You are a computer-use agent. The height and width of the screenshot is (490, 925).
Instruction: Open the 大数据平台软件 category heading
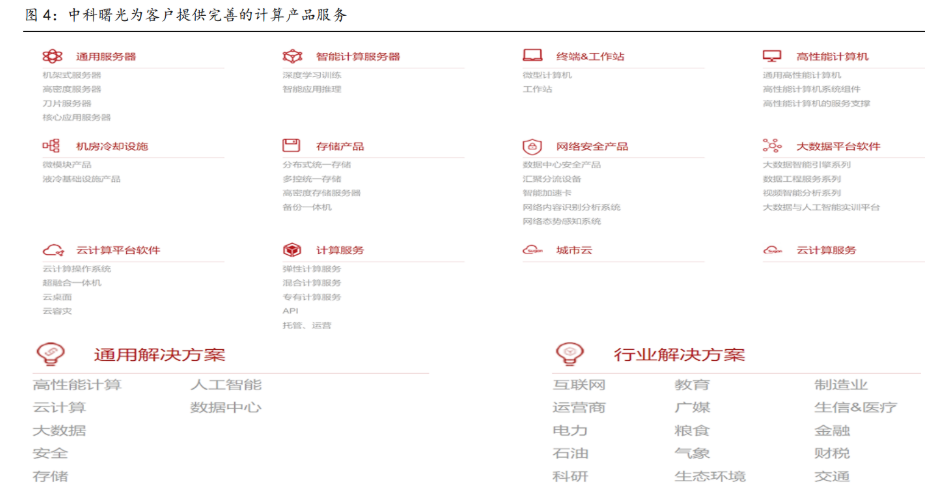(x=838, y=146)
